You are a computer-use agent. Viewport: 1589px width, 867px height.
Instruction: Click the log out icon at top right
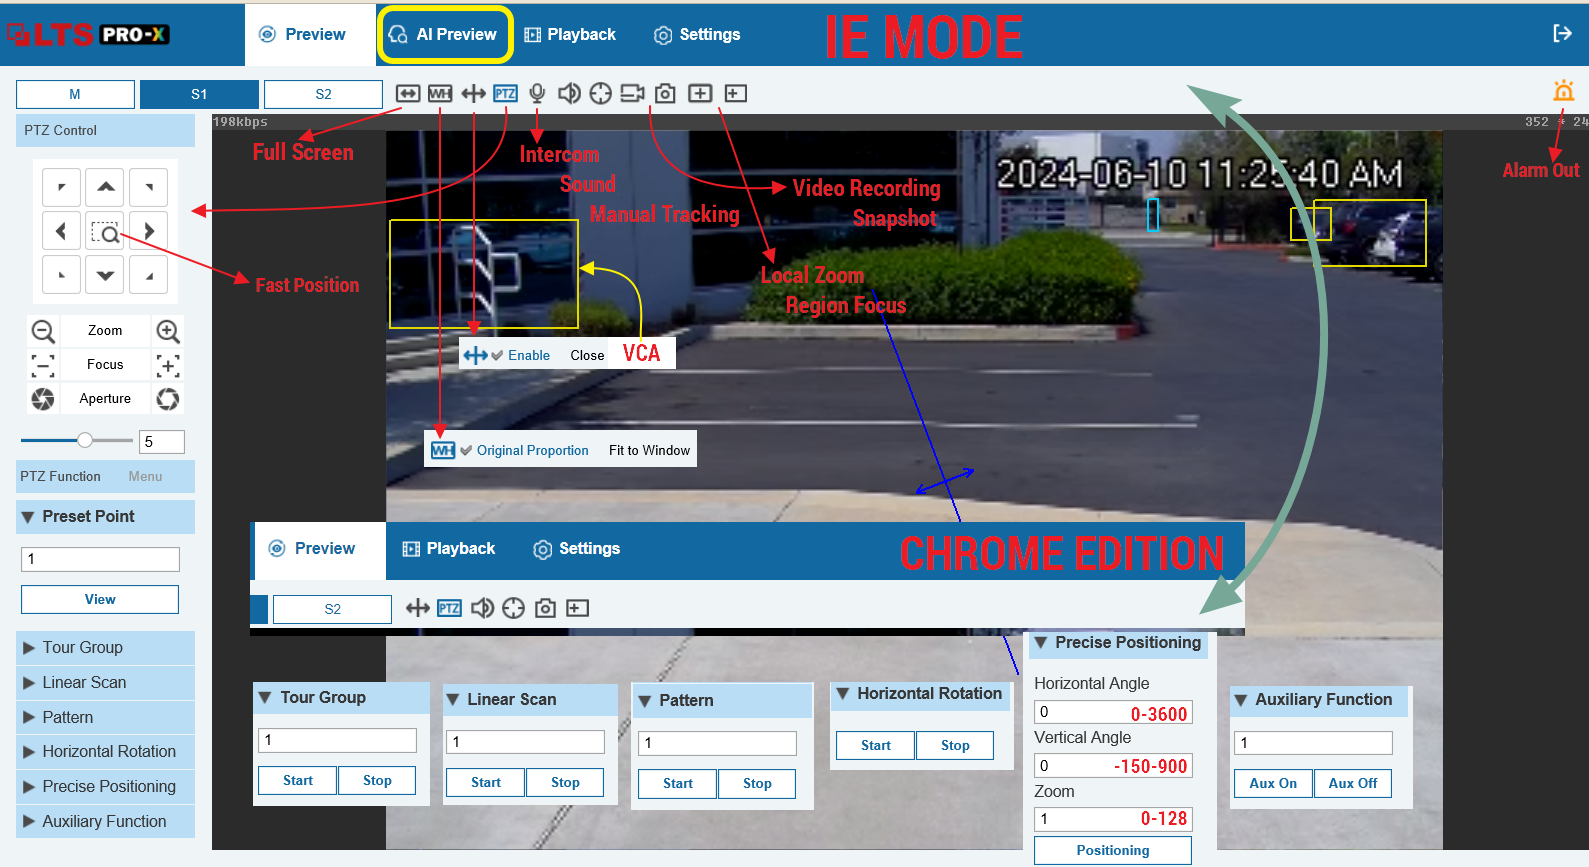pyautogui.click(x=1562, y=34)
